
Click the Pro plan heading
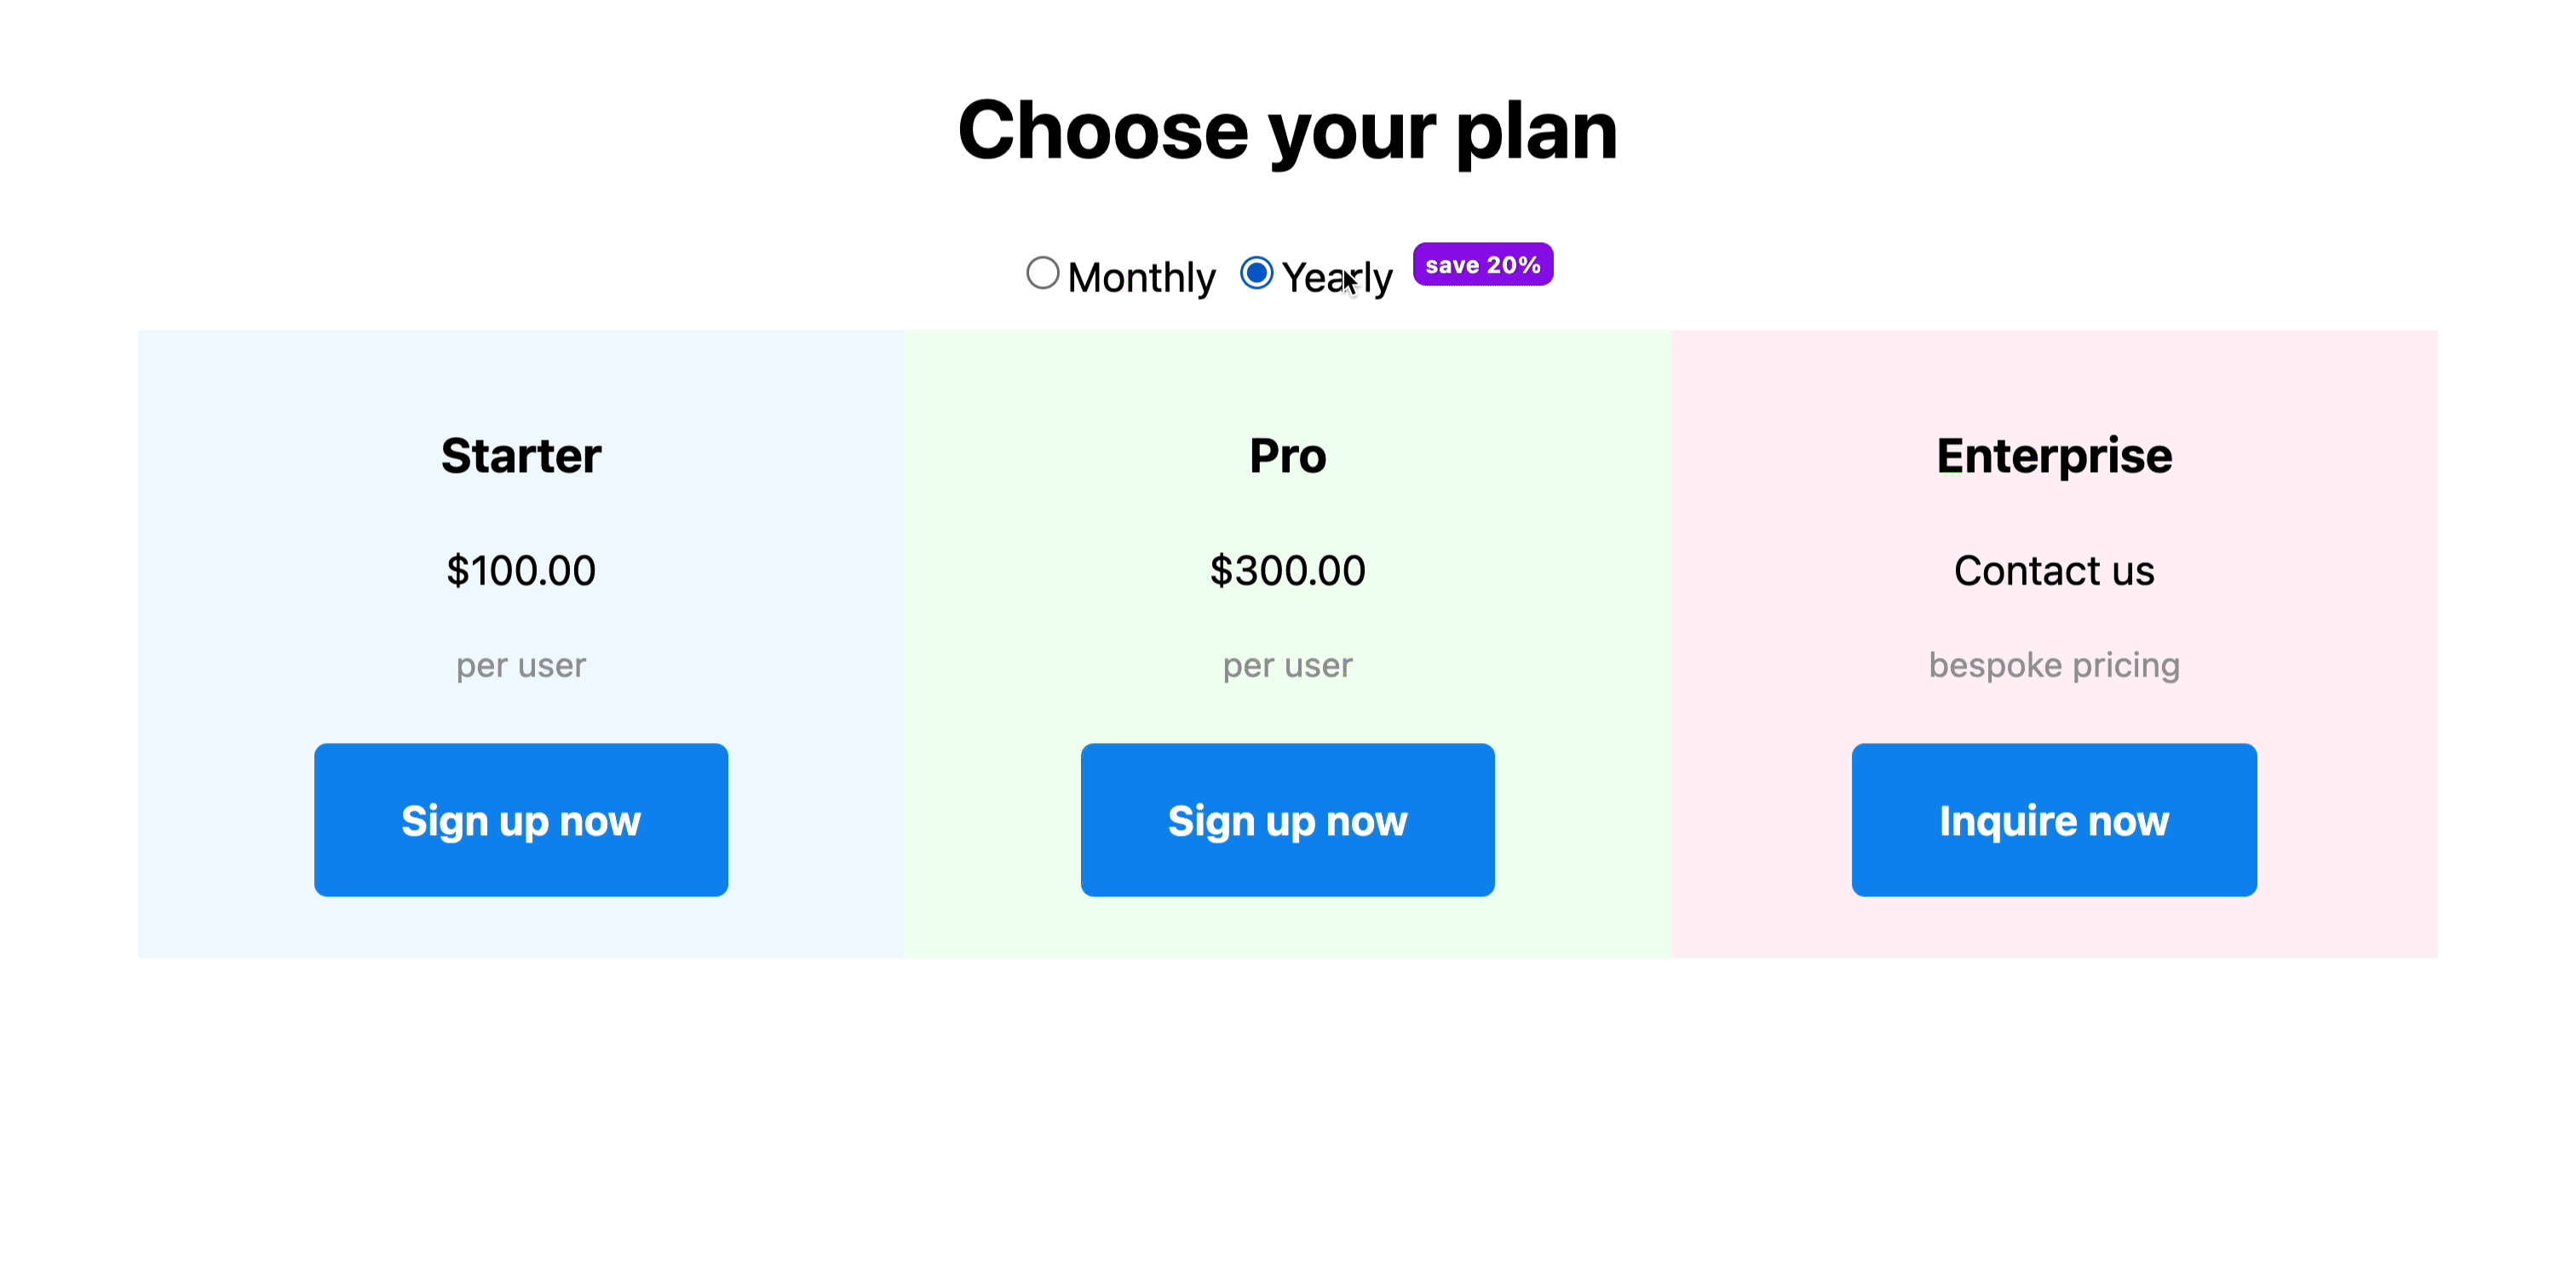click(x=1287, y=456)
